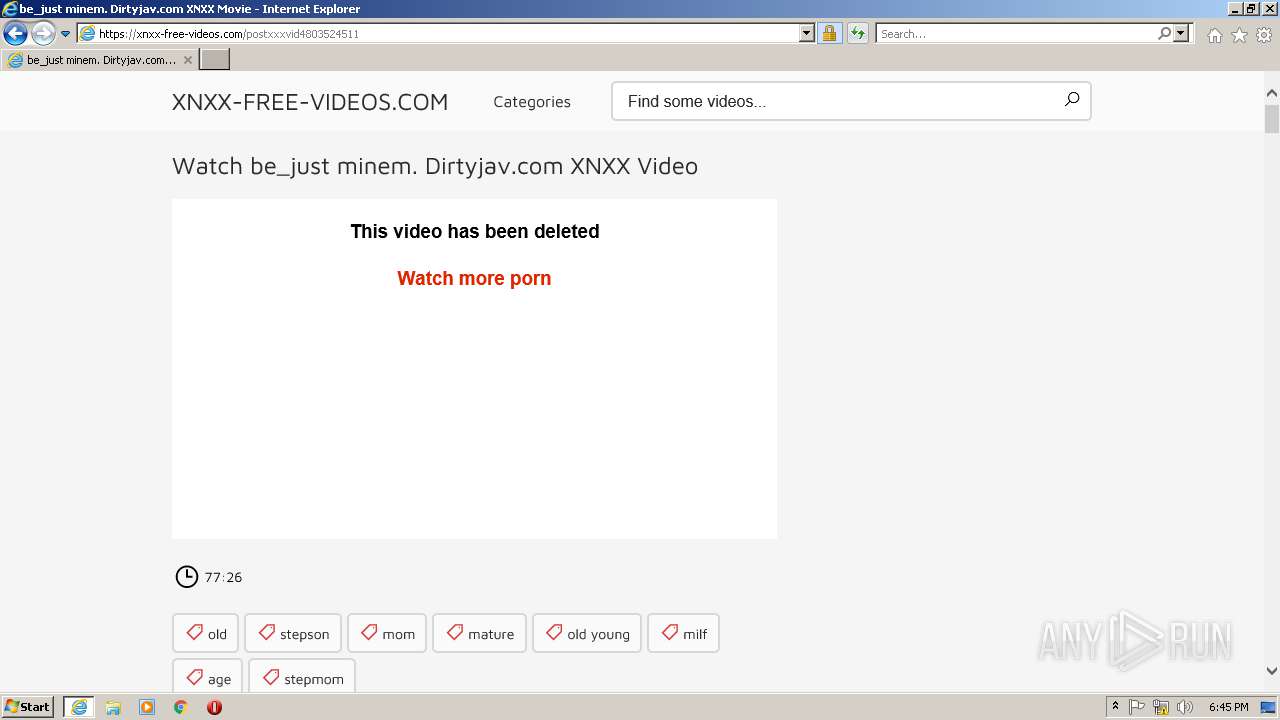Click the red stop-sign taskbar icon
This screenshot has height=720, width=1280.
pyautogui.click(x=214, y=707)
